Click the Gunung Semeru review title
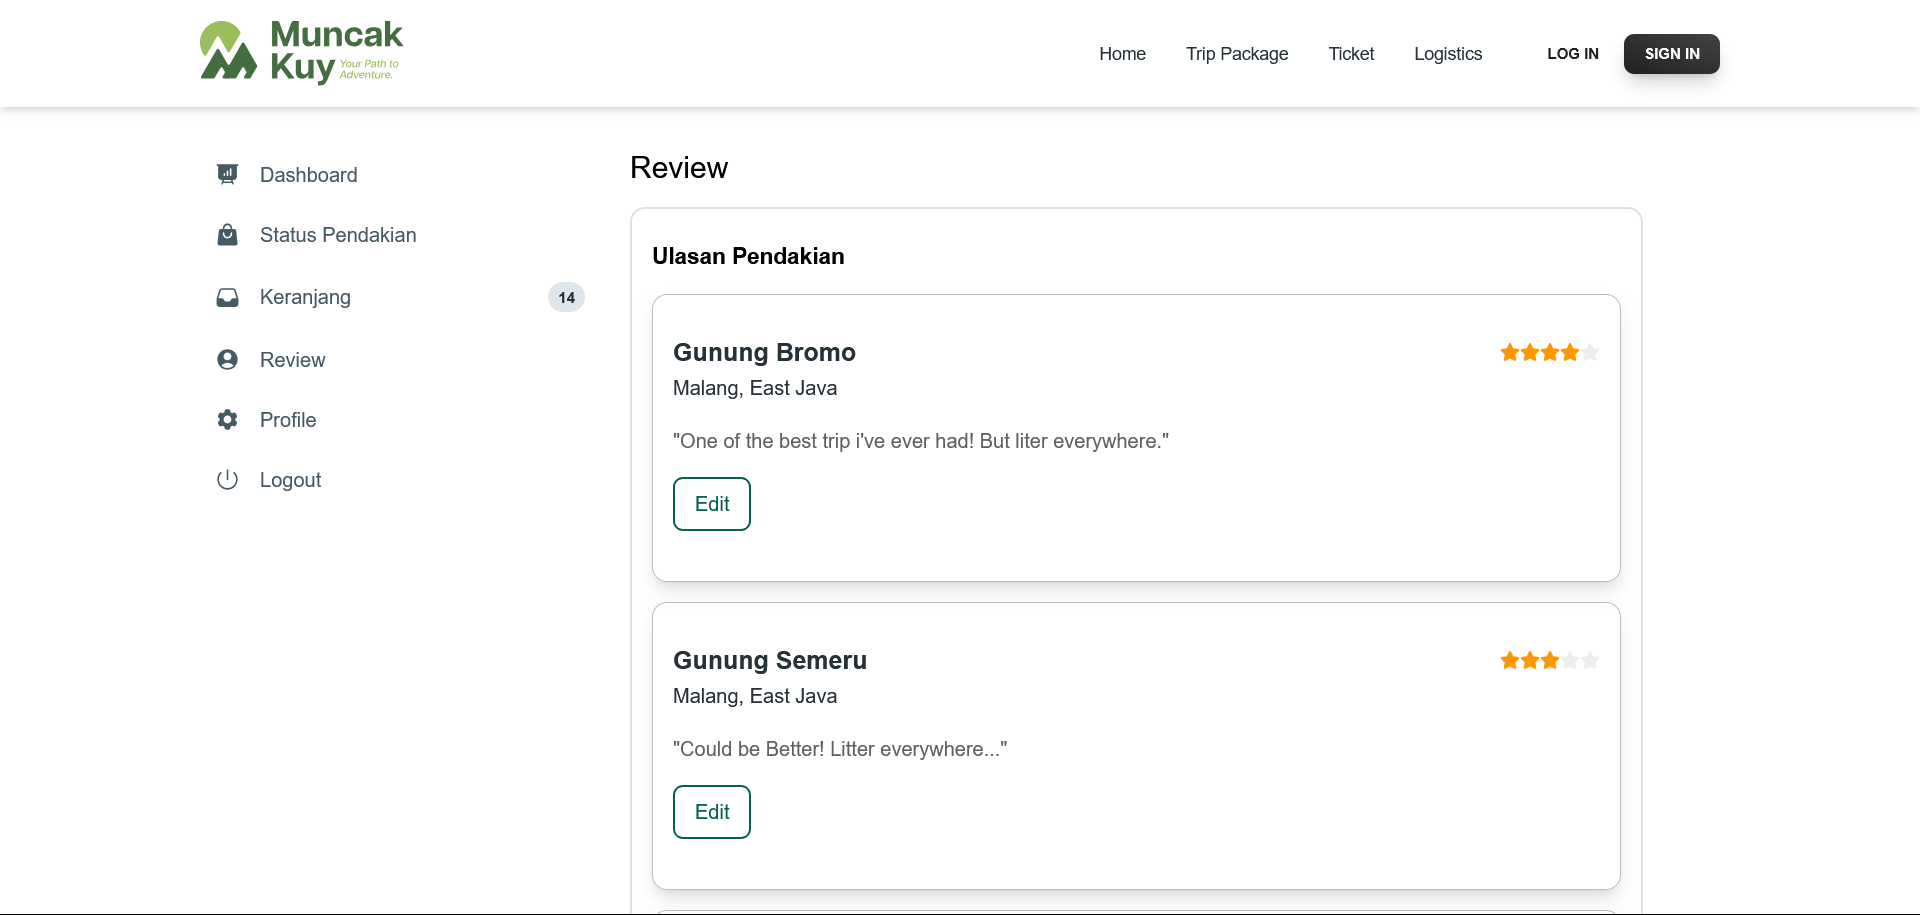 click(770, 660)
